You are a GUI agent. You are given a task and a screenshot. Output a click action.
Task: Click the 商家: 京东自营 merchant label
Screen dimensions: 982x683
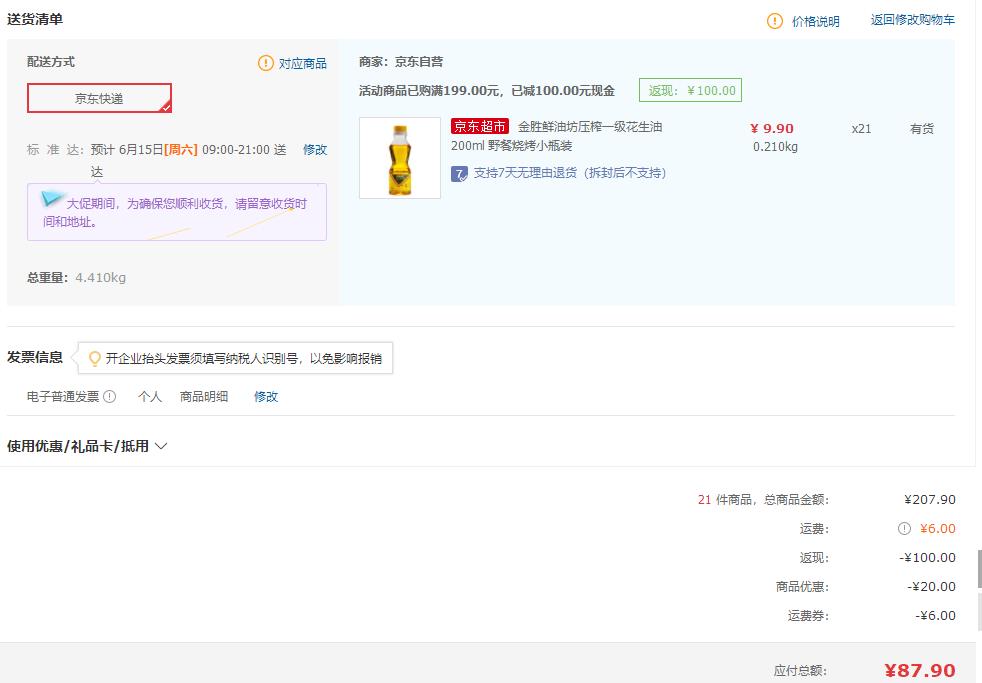pos(401,61)
